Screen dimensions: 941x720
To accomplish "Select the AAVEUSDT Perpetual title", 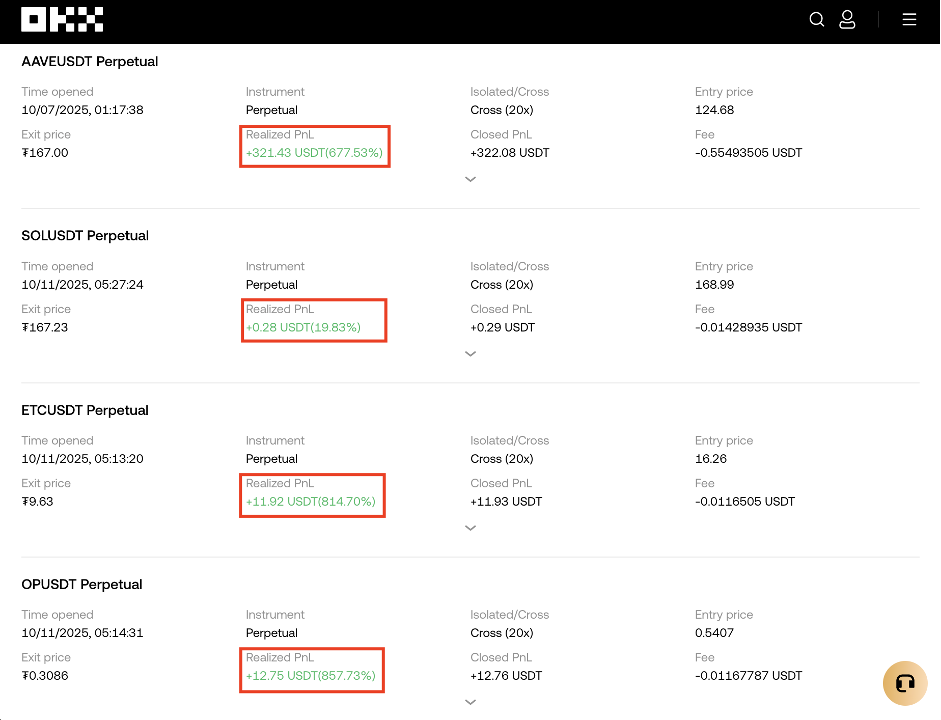I will click(x=90, y=61).
